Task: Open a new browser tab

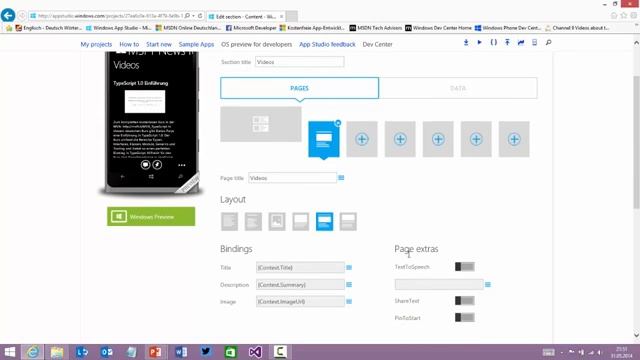Action: (x=291, y=16)
